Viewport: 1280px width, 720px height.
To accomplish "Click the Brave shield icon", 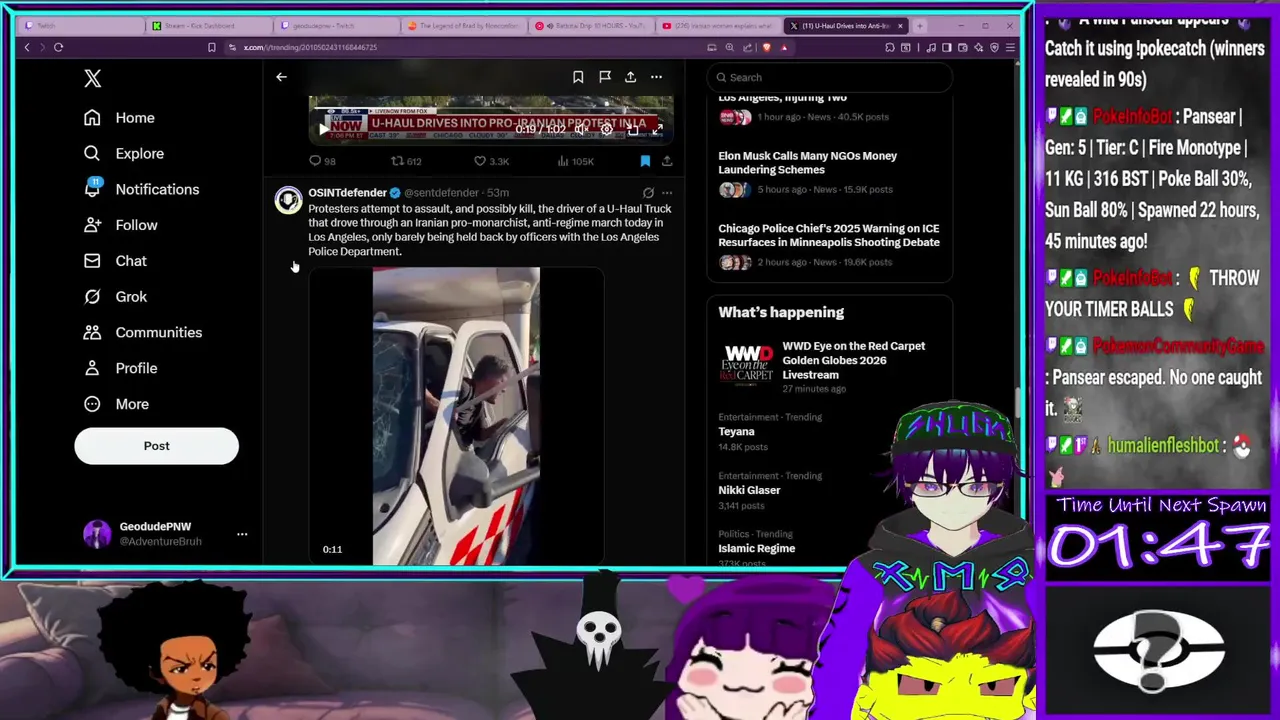I will coord(766,47).
